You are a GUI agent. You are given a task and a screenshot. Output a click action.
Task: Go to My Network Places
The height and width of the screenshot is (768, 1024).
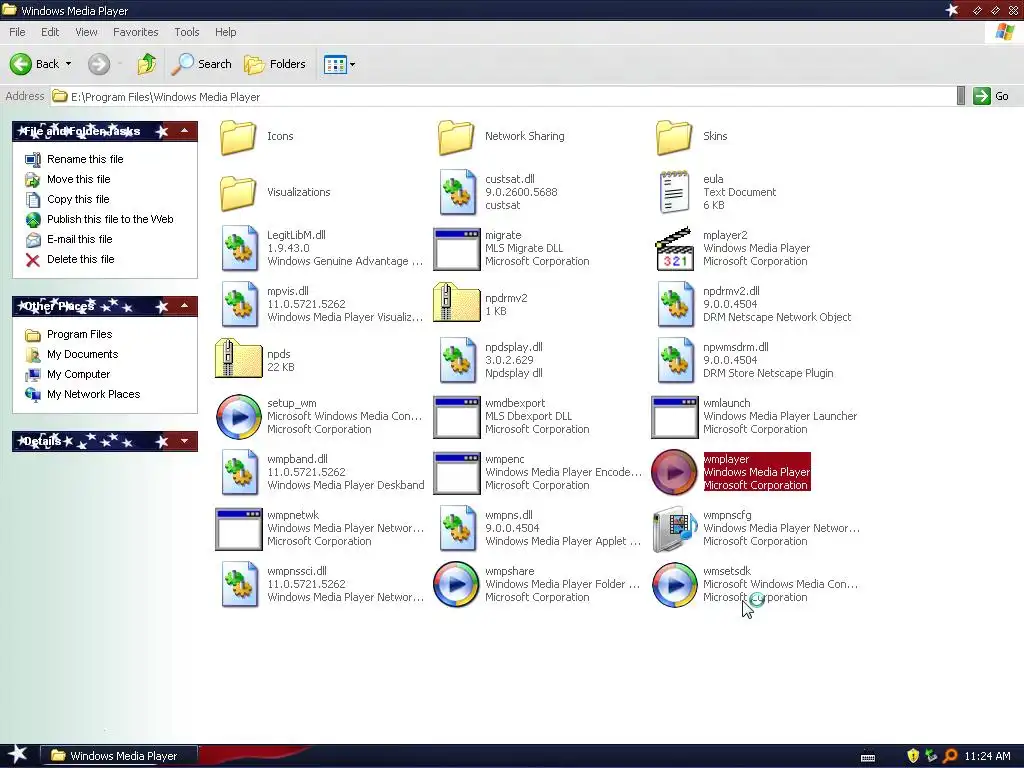tap(93, 394)
